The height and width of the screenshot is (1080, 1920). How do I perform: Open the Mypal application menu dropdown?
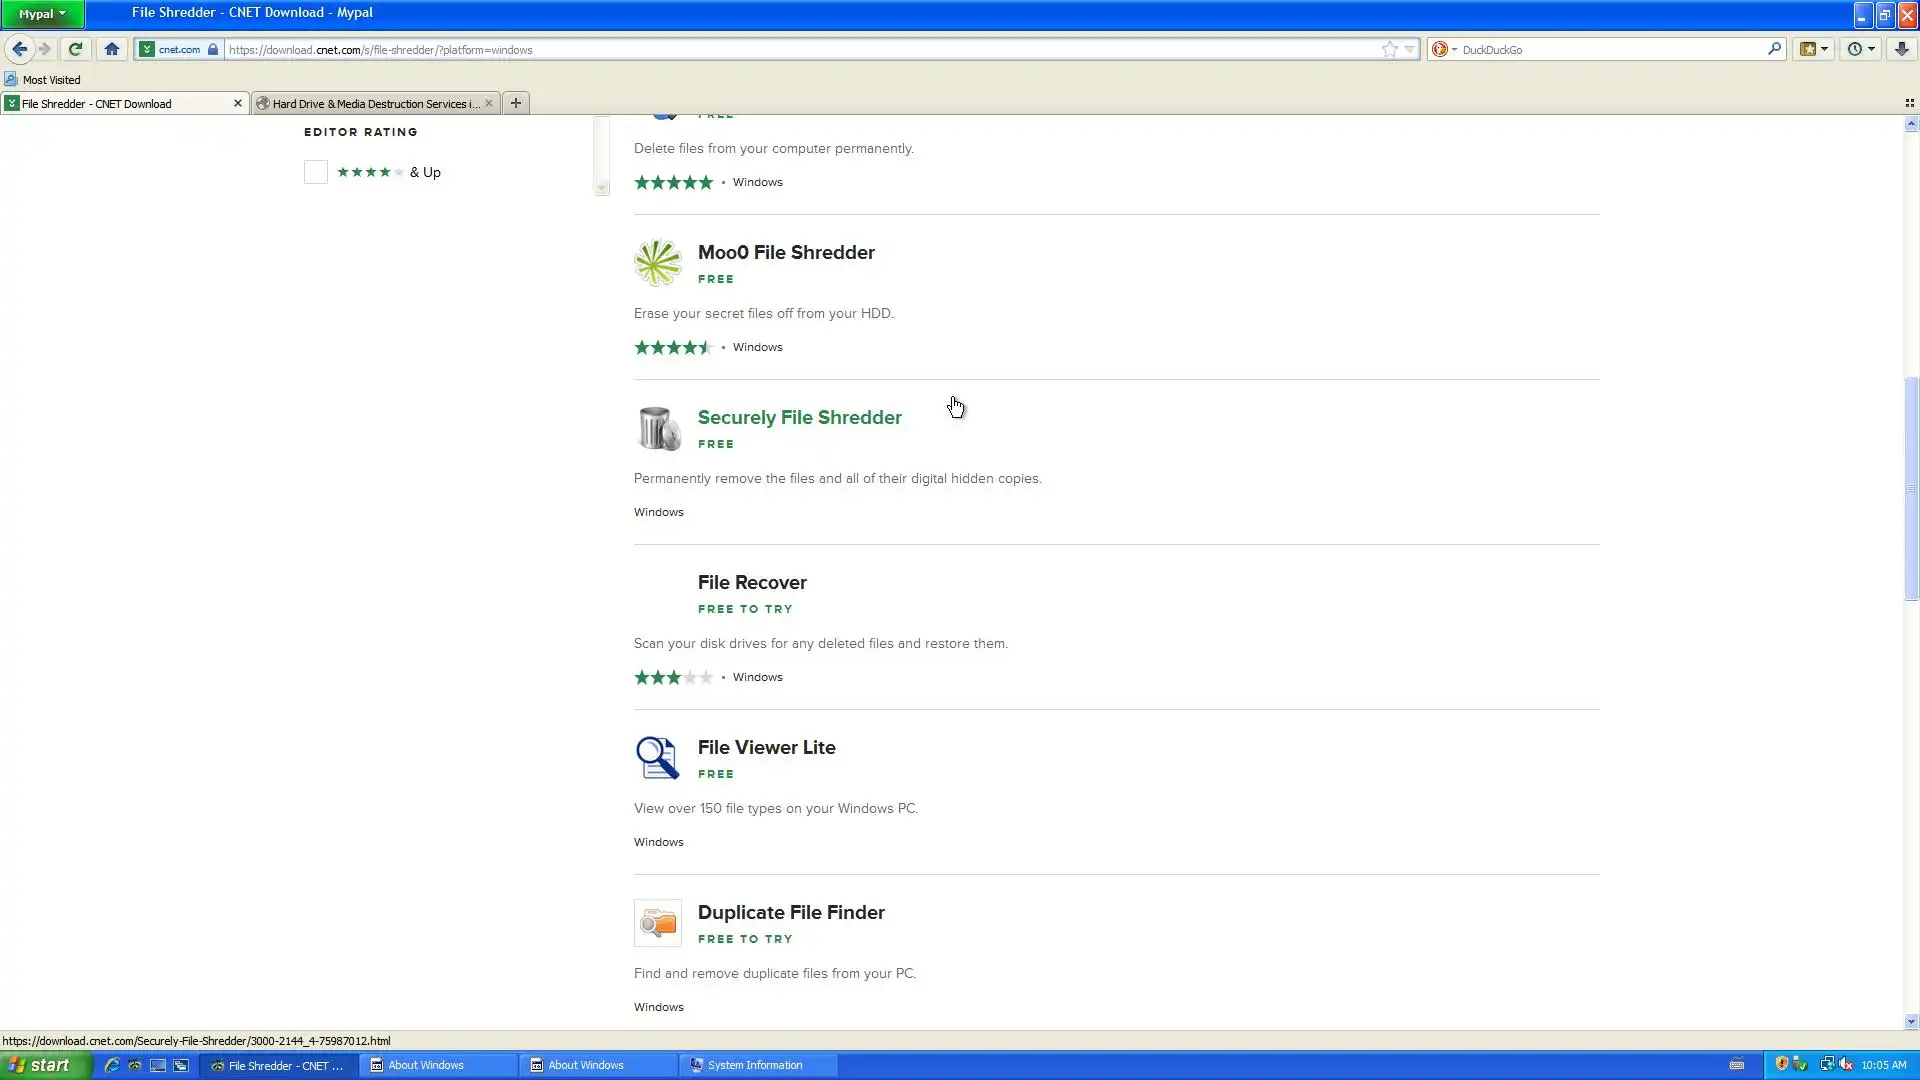(42, 14)
